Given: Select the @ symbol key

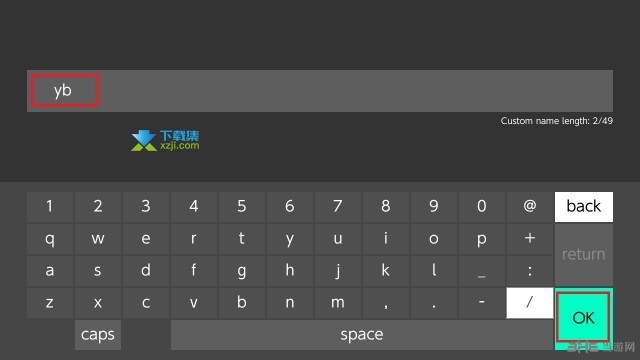Looking at the screenshot, I should (x=530, y=207).
